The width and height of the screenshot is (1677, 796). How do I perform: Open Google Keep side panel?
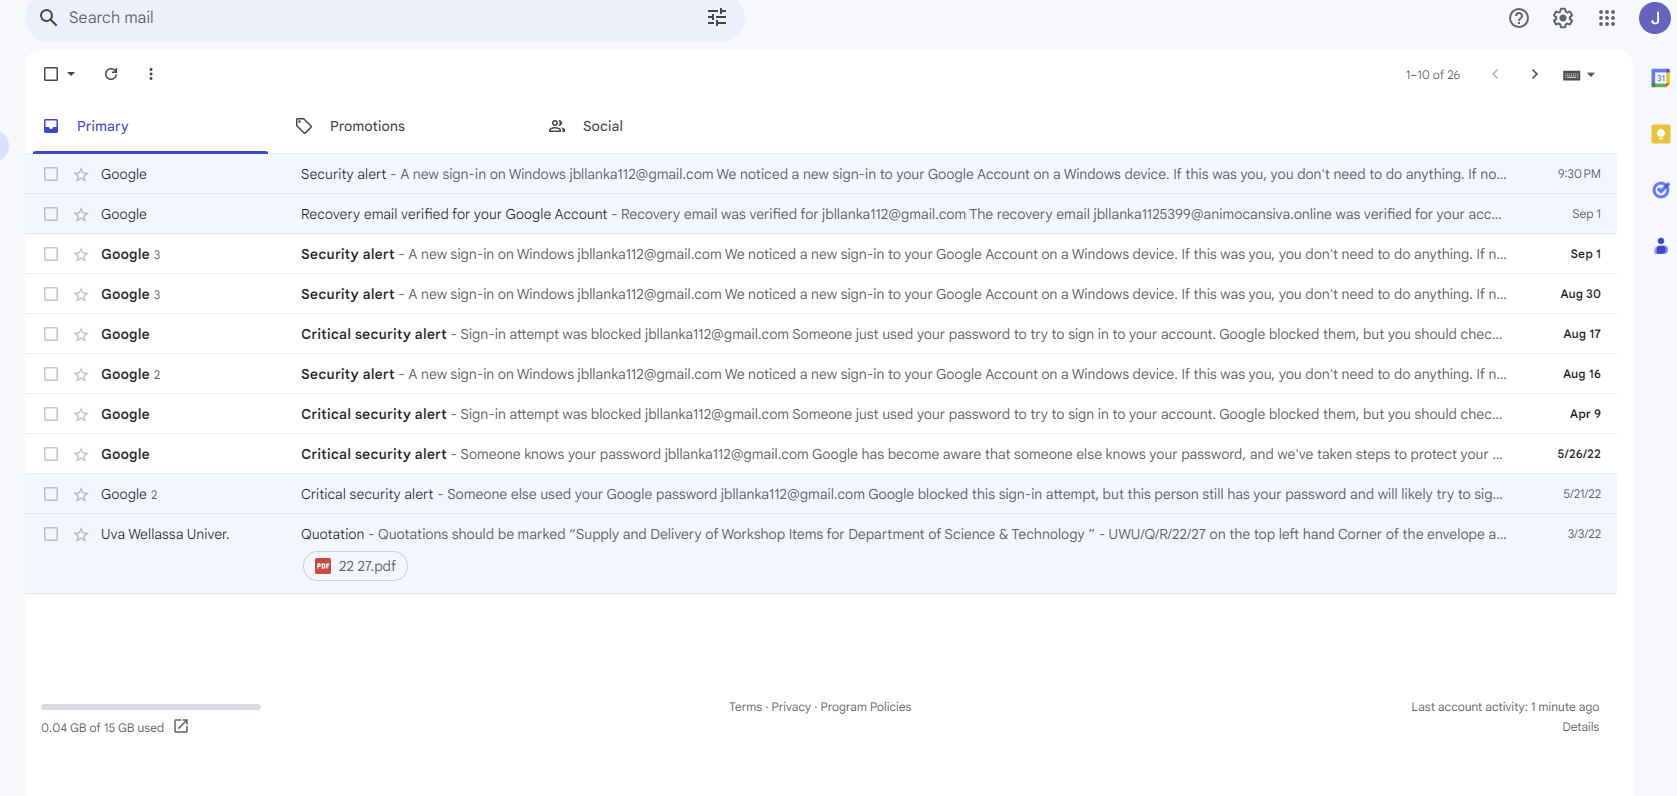tap(1661, 134)
